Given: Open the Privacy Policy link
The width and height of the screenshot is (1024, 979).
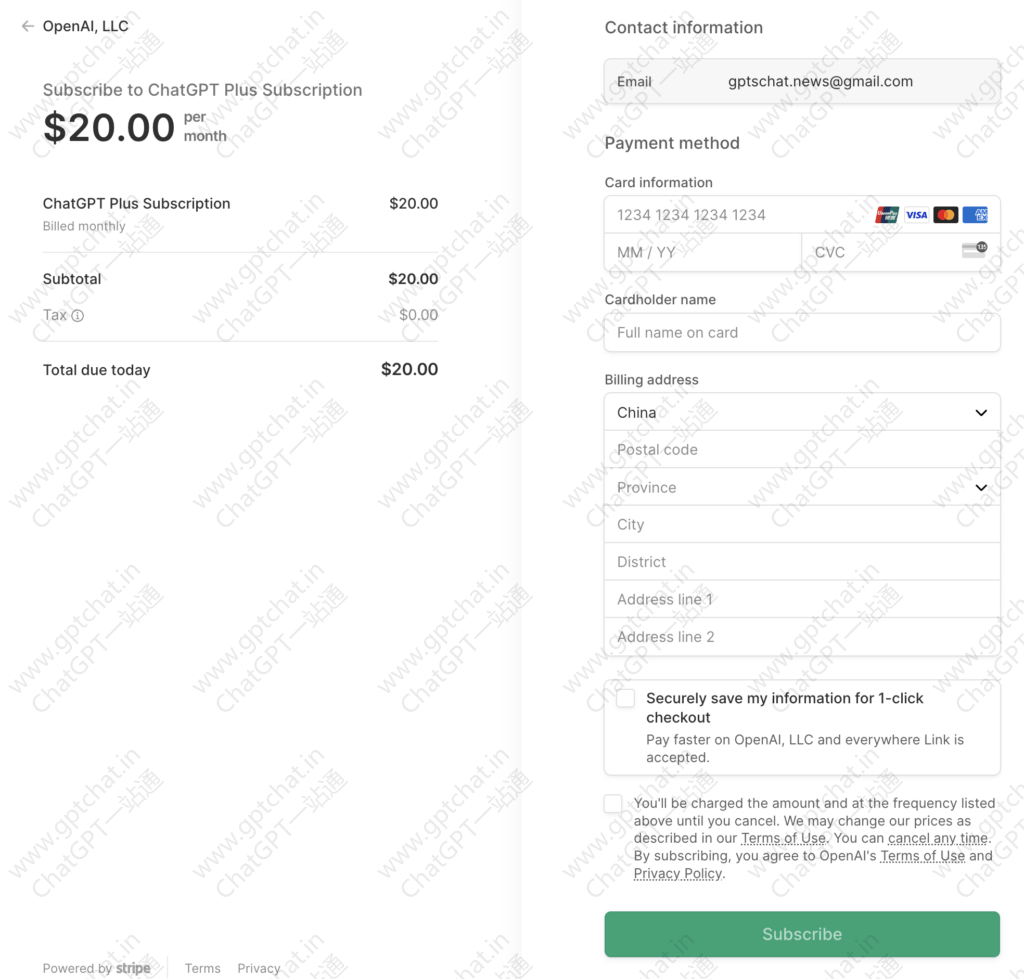Looking at the screenshot, I should (x=678, y=874).
